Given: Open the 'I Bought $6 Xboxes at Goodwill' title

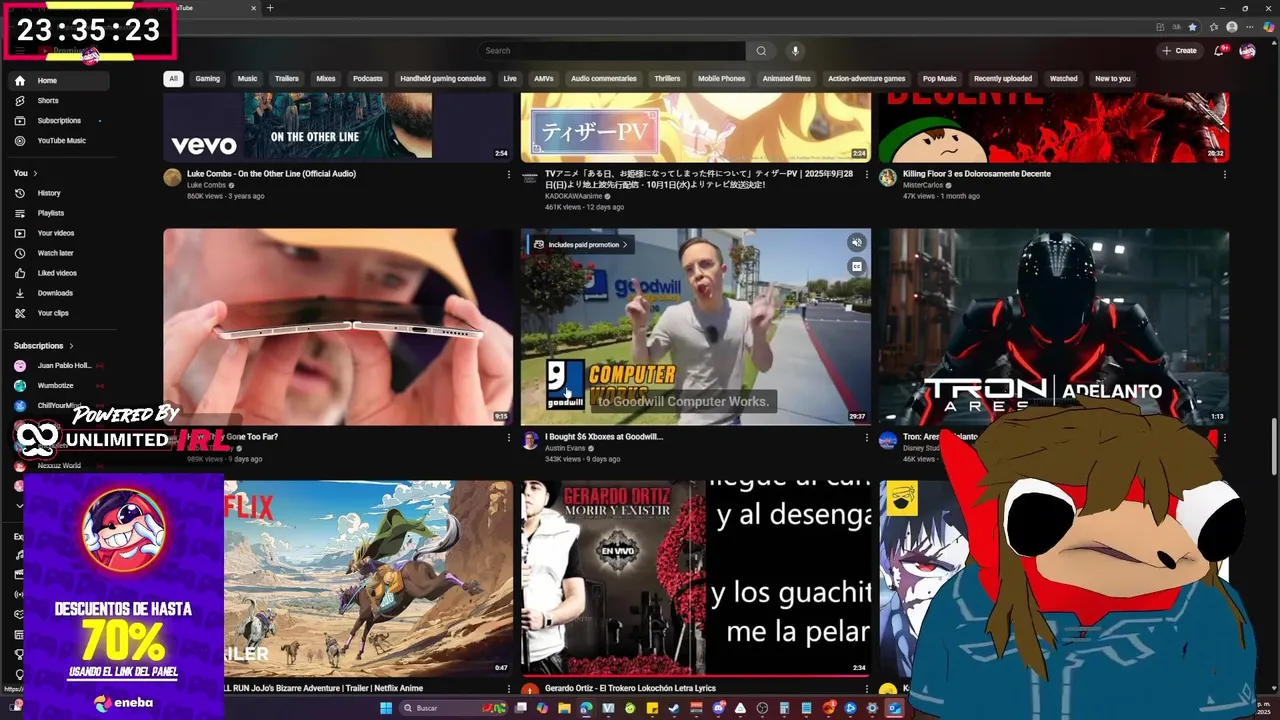Looking at the screenshot, I should coord(604,437).
